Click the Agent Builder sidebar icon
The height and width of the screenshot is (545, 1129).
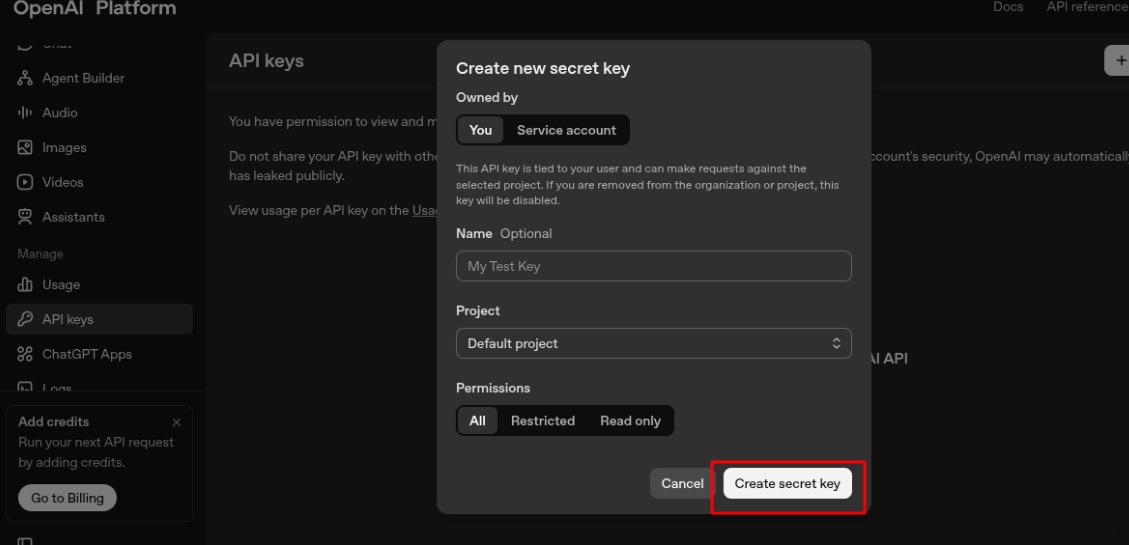(25, 78)
